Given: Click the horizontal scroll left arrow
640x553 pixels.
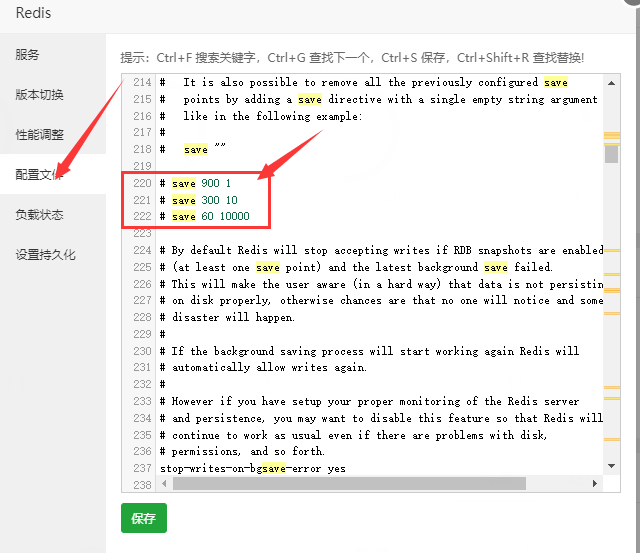Looking at the screenshot, I should point(164,484).
